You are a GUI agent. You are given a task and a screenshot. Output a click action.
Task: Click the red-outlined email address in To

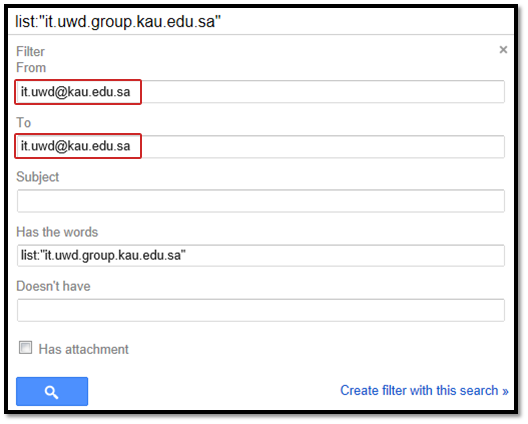click(75, 146)
